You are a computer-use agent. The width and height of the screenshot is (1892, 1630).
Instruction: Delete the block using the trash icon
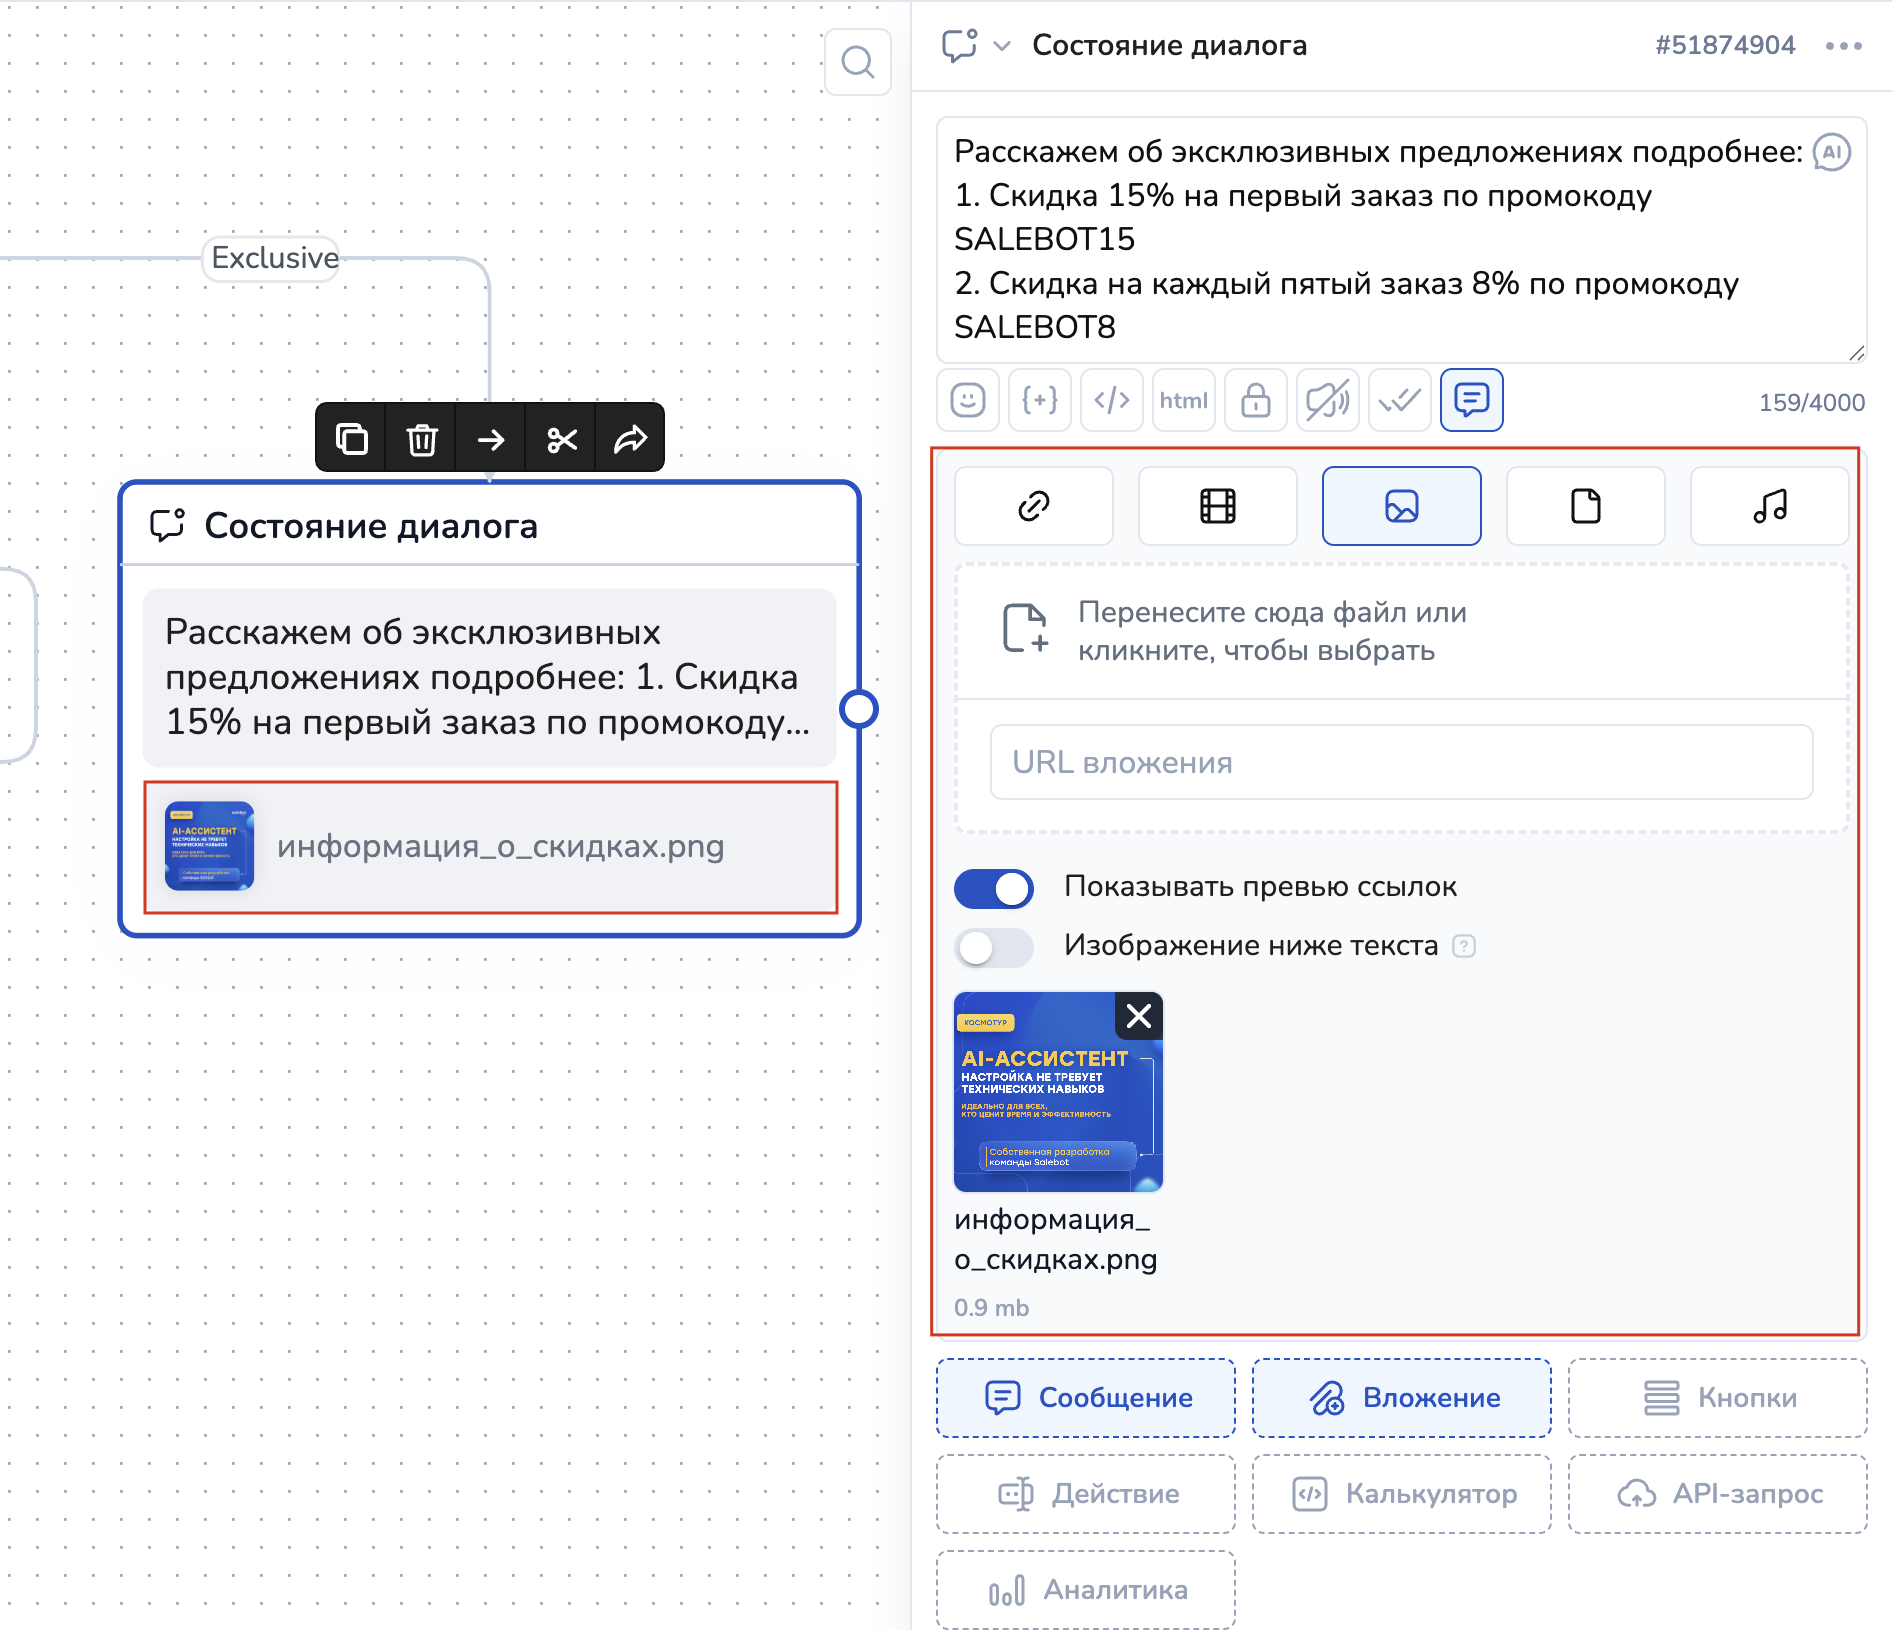(x=421, y=439)
